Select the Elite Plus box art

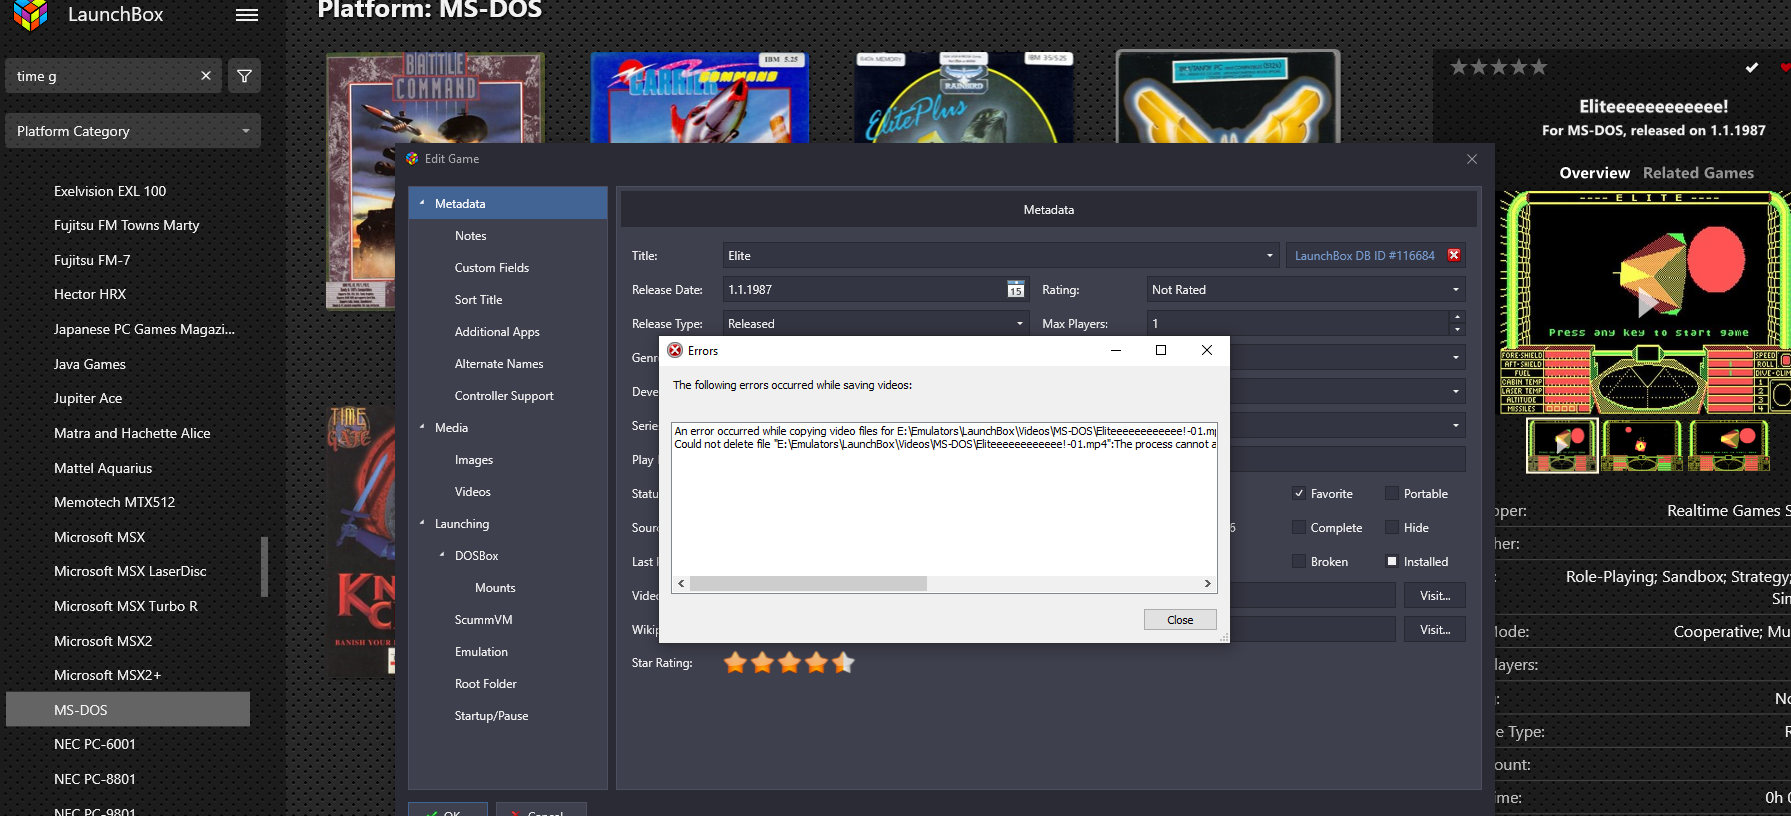point(963,97)
